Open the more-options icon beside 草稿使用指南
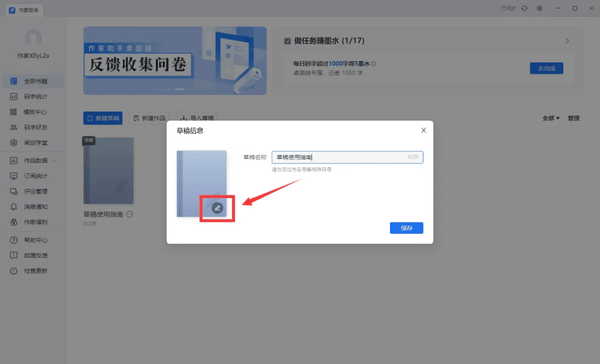This screenshot has height=364, width=600. tap(130, 214)
